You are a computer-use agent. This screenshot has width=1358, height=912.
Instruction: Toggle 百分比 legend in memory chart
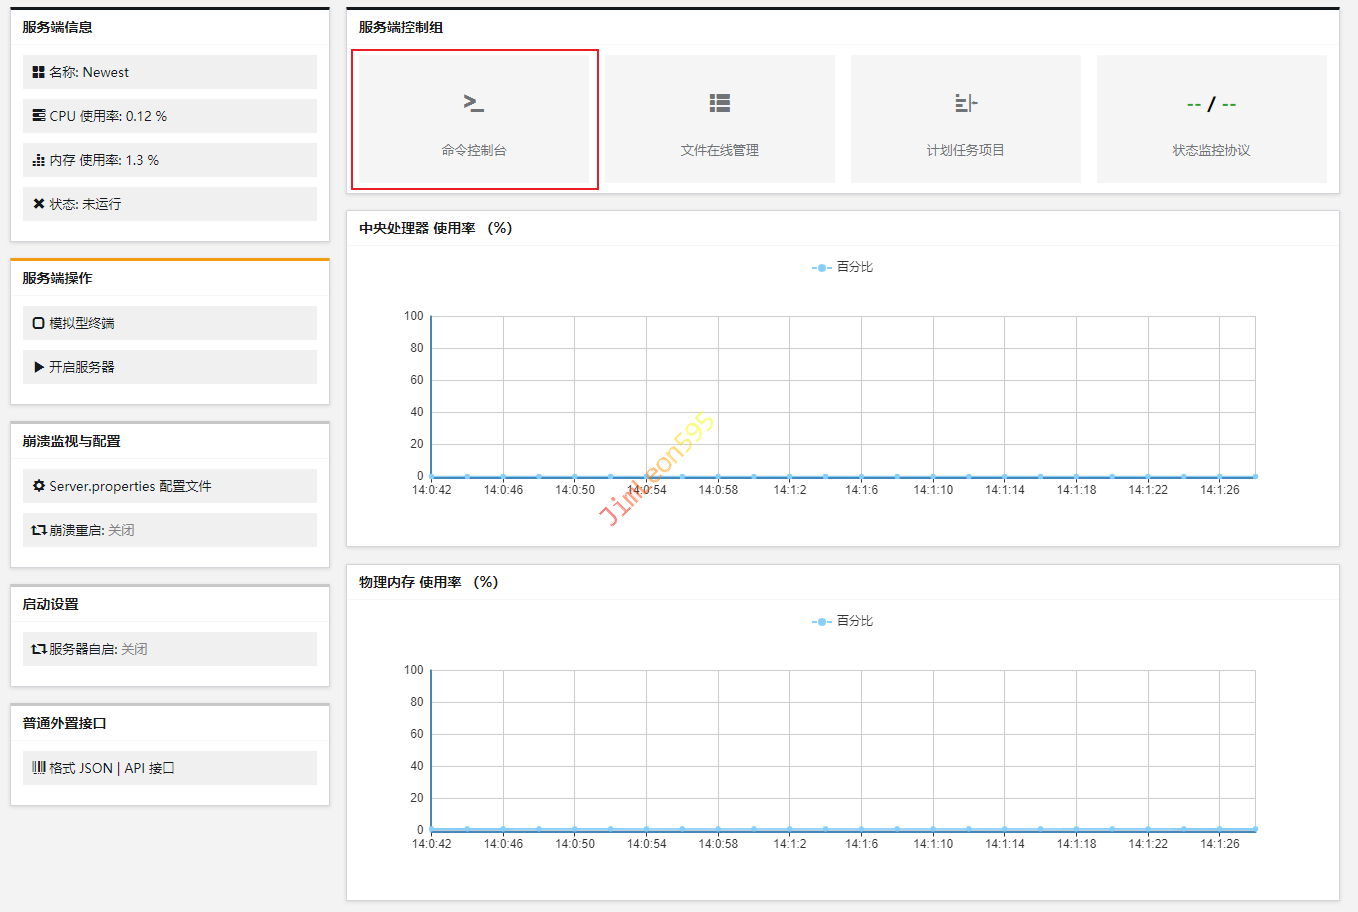842,621
